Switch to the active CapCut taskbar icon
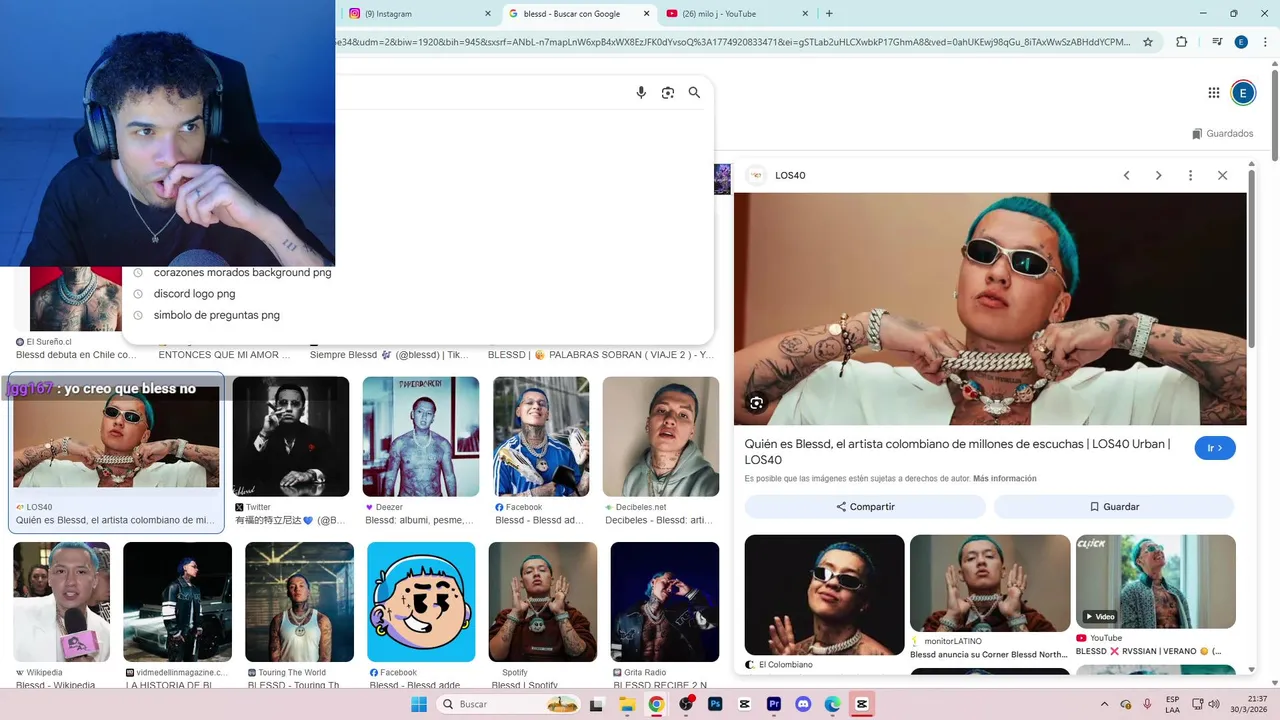 point(862,704)
